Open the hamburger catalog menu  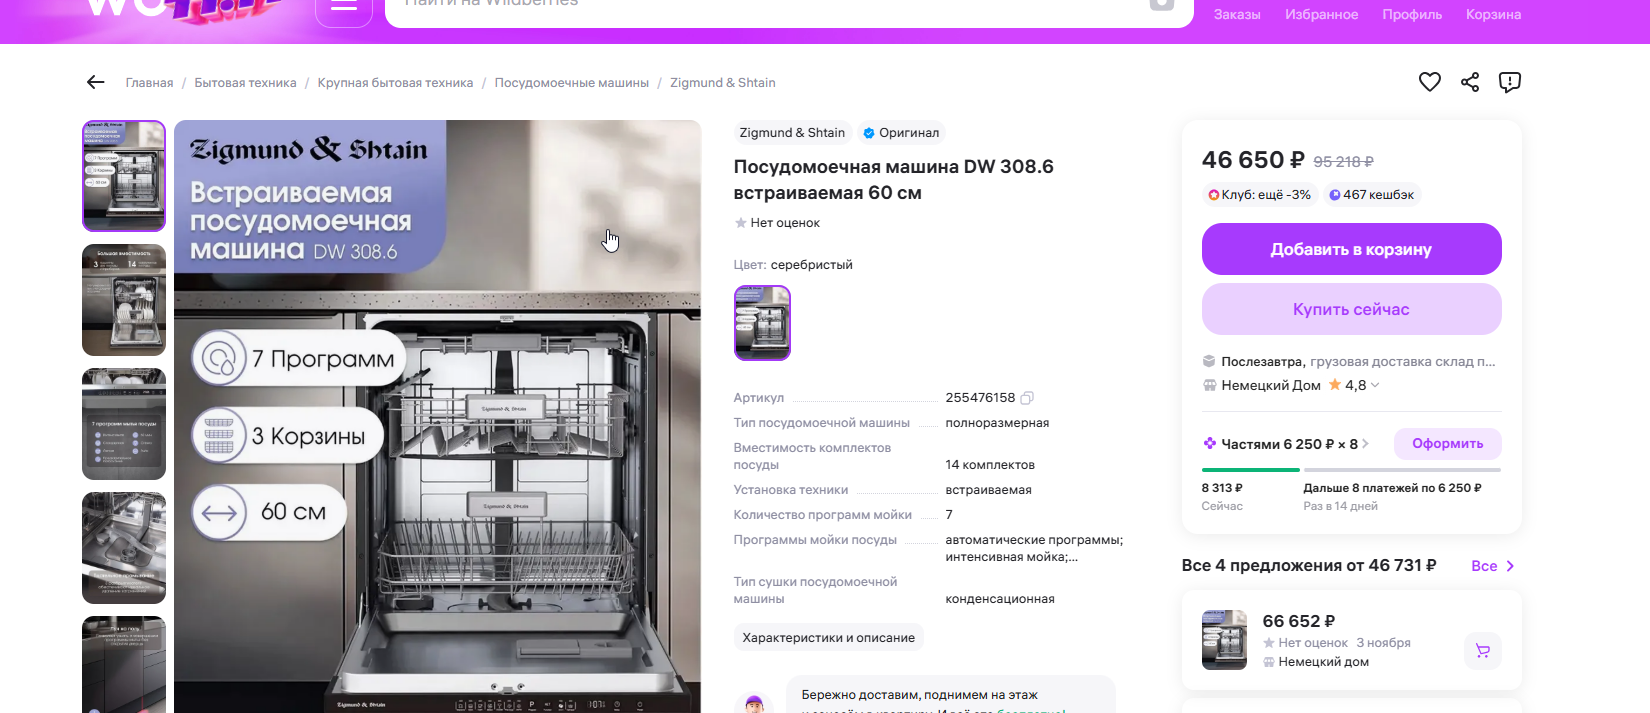point(344,6)
